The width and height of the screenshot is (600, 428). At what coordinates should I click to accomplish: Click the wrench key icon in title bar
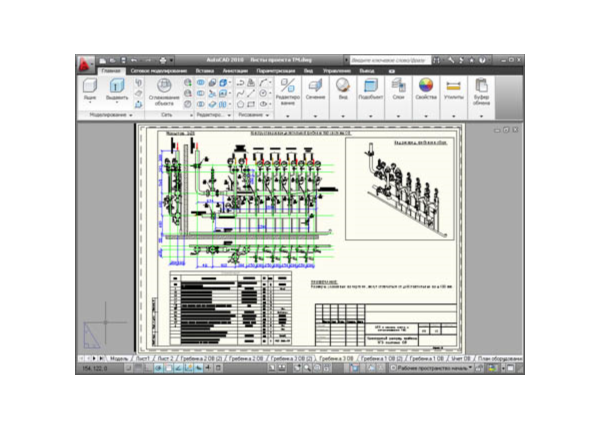(452, 60)
